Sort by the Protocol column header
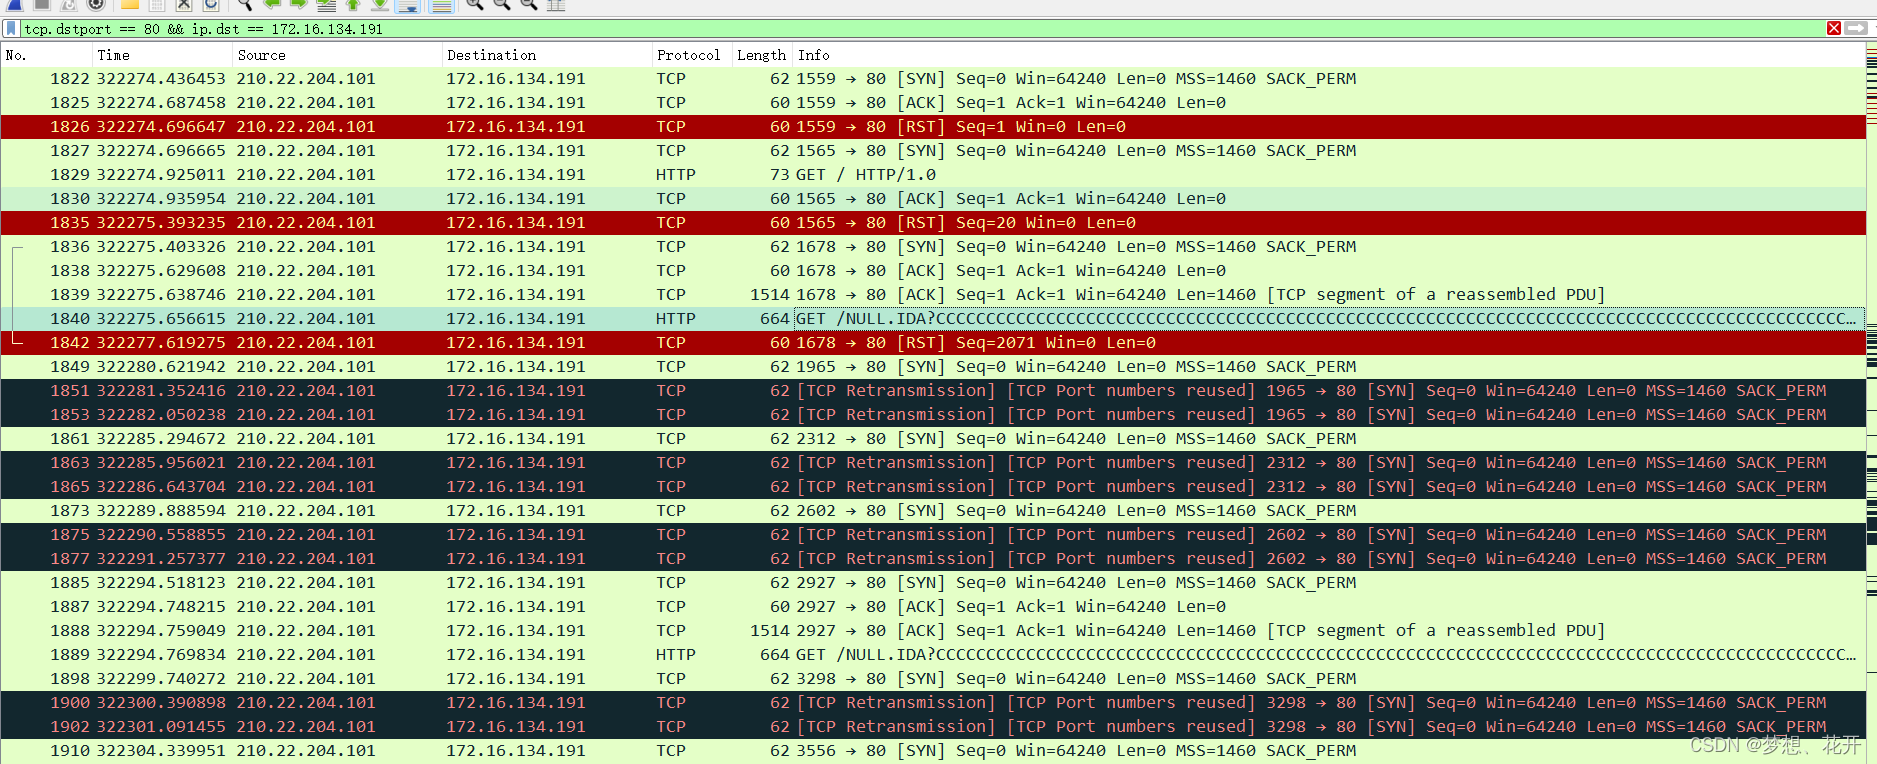1877x764 pixels. [x=691, y=55]
